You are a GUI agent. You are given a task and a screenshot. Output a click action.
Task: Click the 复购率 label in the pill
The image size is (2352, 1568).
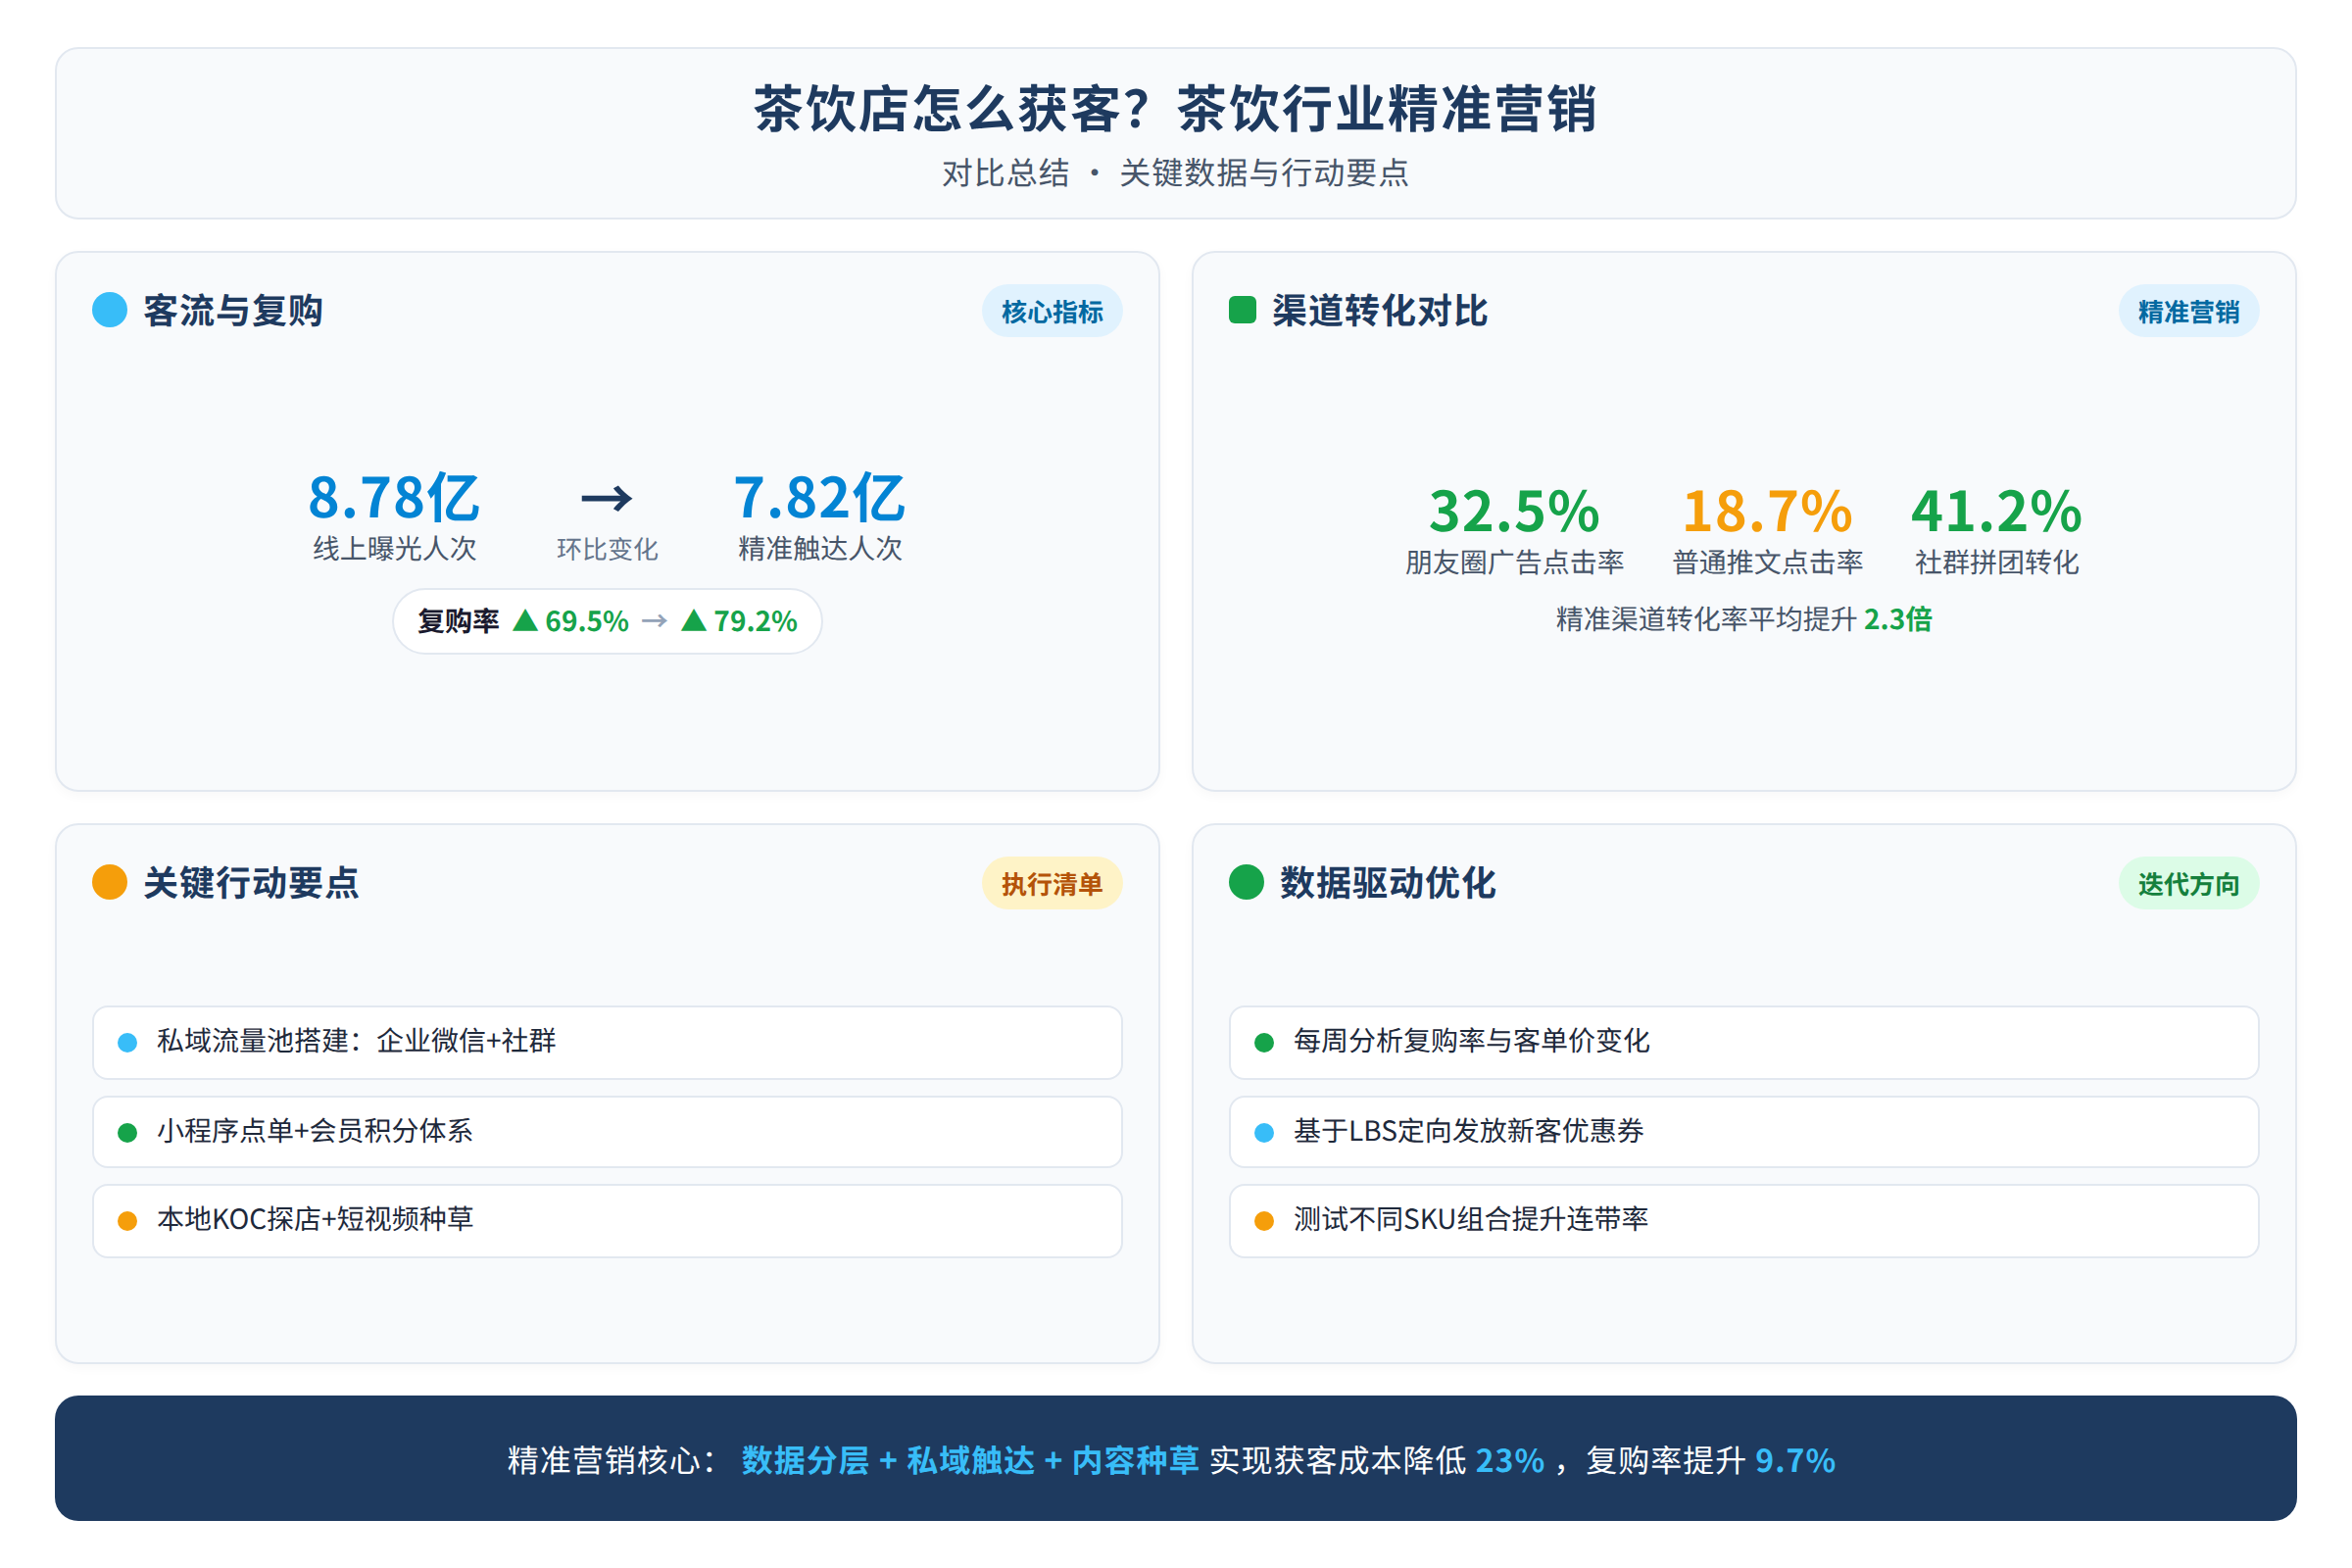click(458, 621)
